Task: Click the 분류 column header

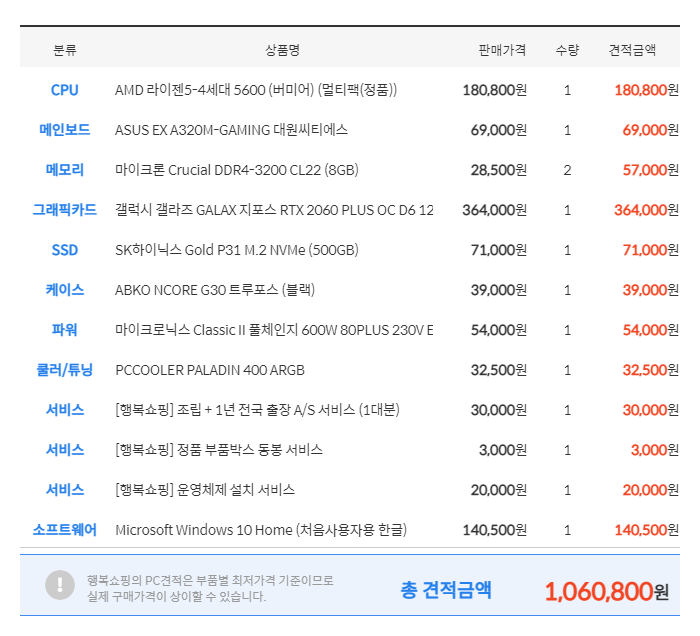Action: 65,50
